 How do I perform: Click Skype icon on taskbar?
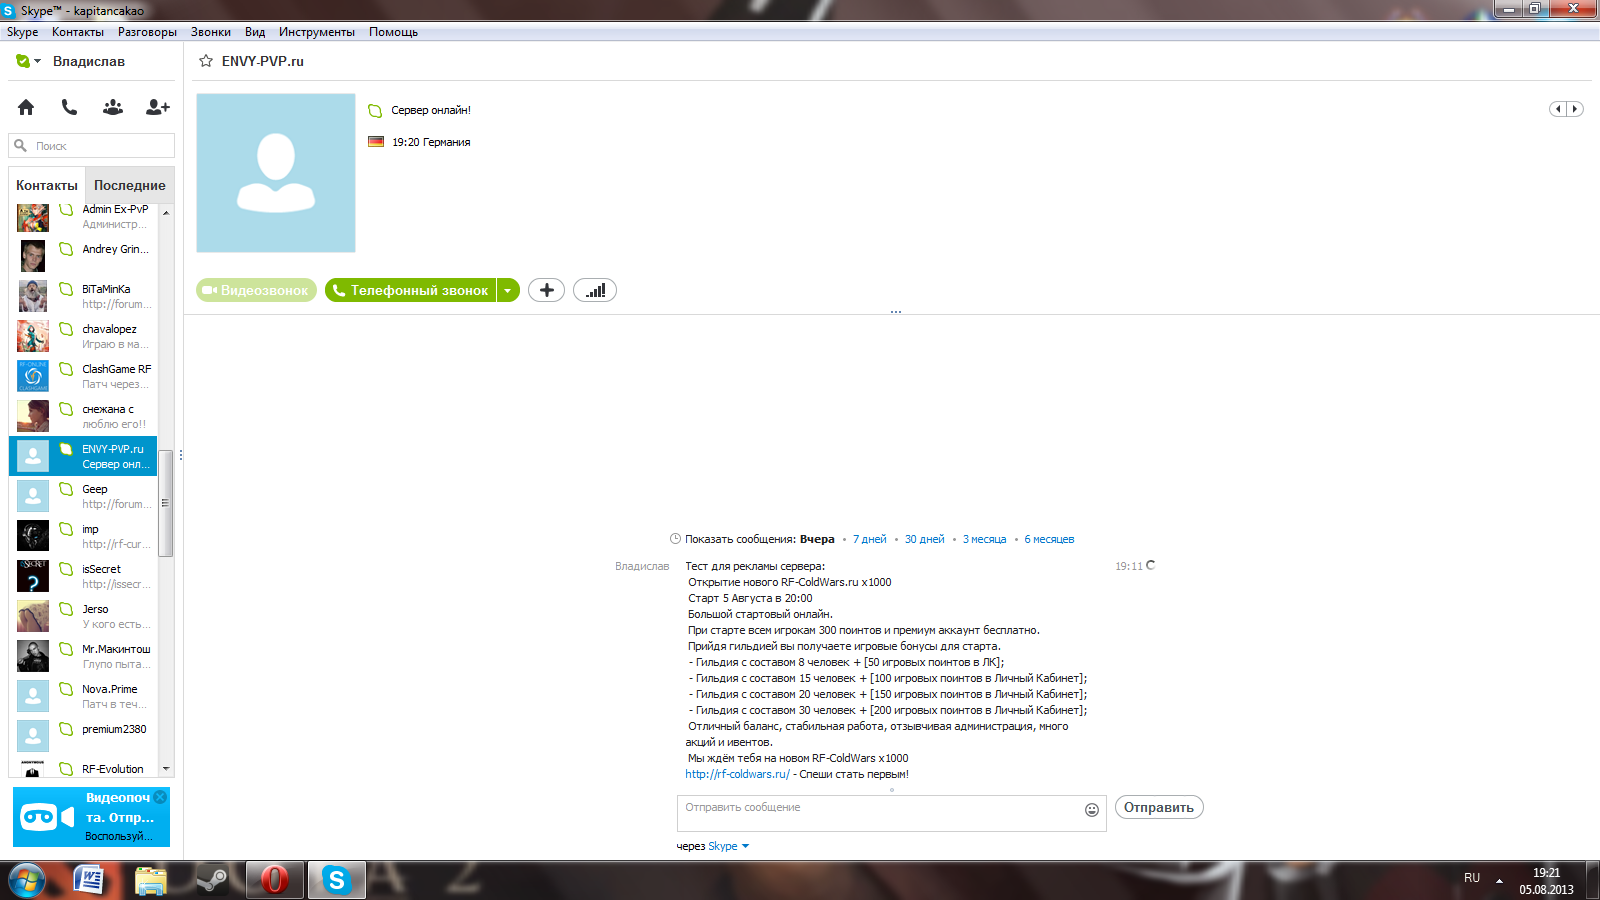point(336,880)
